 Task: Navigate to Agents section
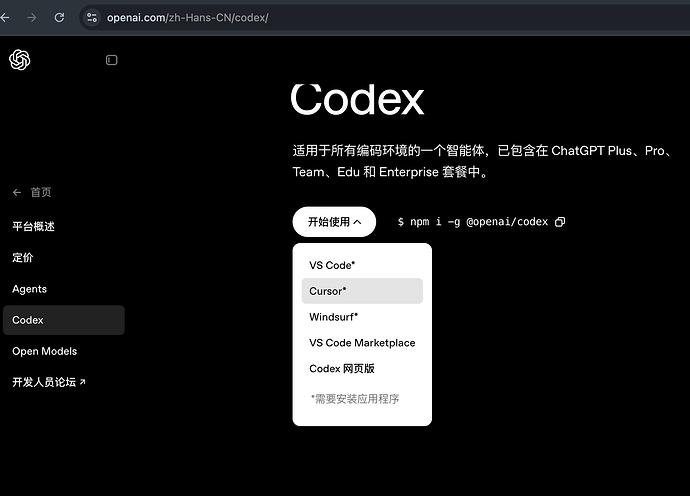pos(29,289)
